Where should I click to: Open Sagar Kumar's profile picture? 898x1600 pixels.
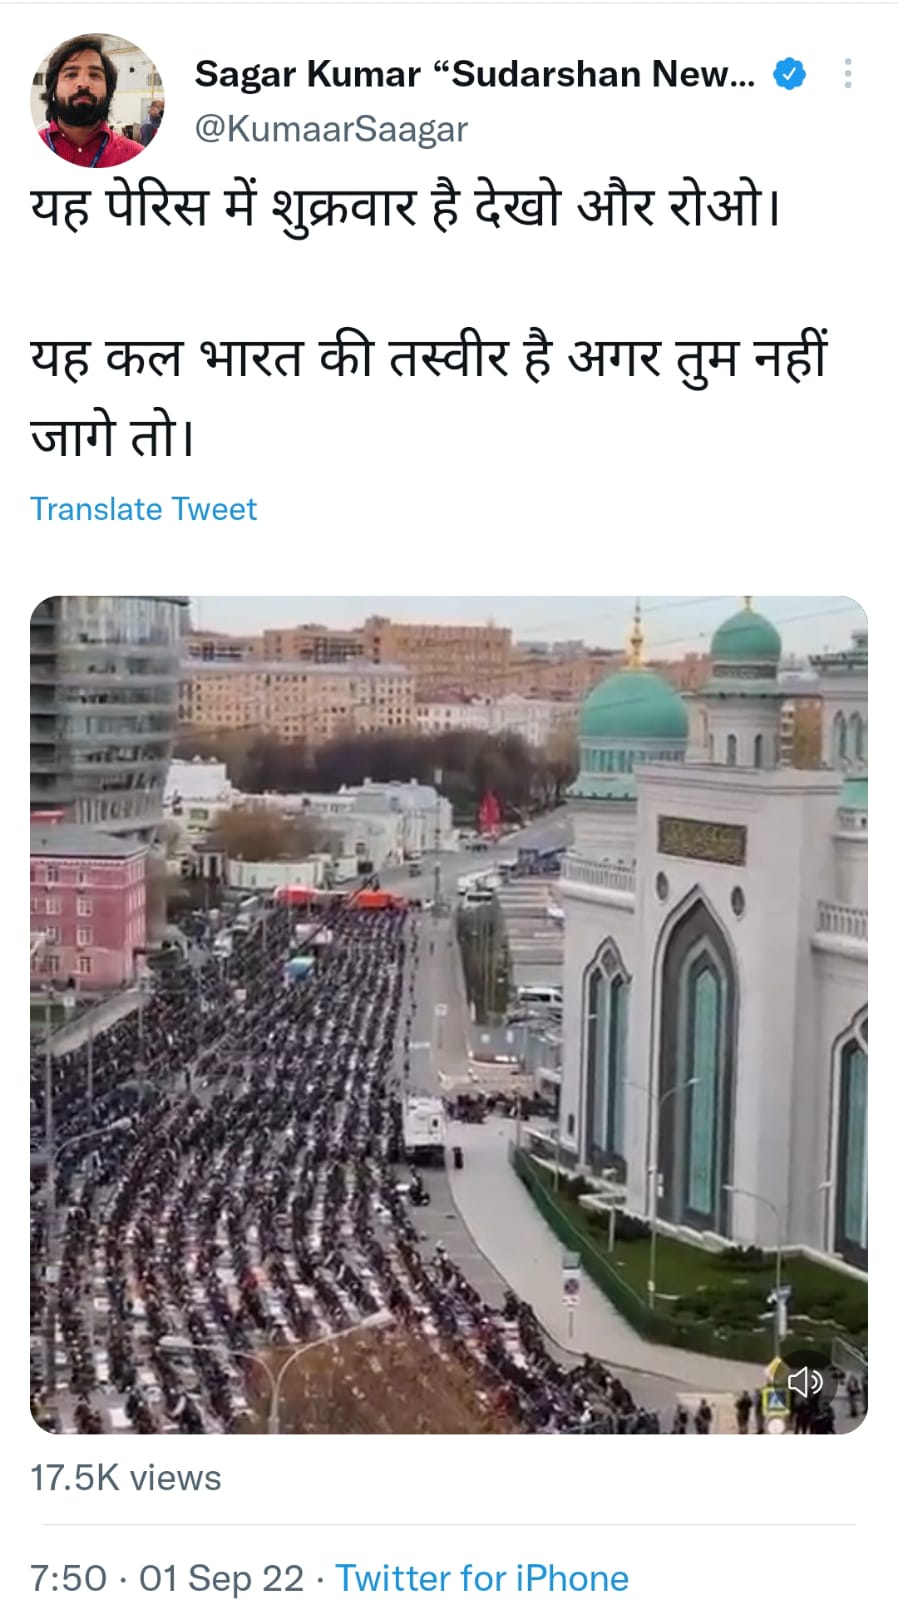tap(97, 100)
